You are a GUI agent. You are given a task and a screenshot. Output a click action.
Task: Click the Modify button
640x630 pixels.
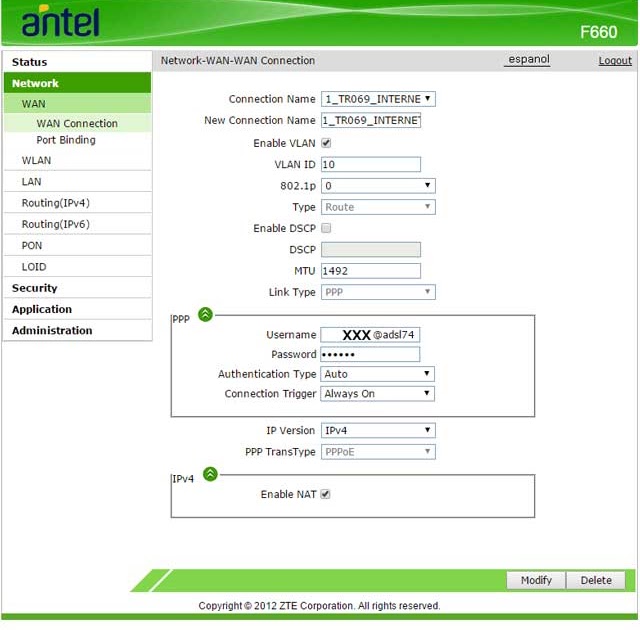pyautogui.click(x=536, y=580)
